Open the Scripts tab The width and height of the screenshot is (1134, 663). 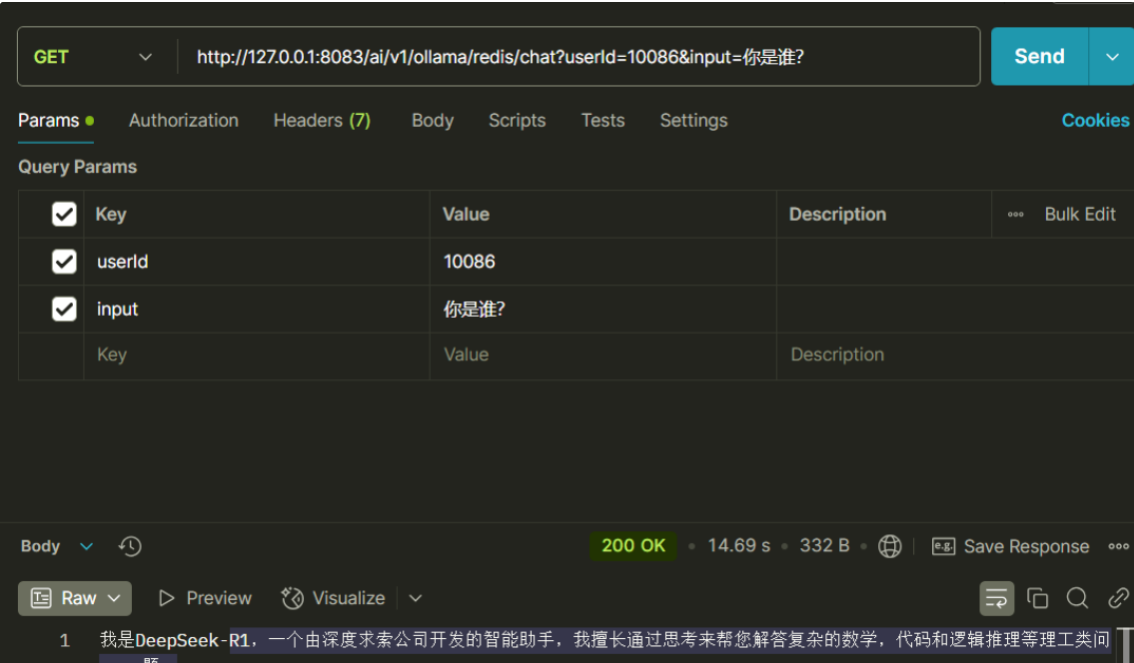pos(517,120)
